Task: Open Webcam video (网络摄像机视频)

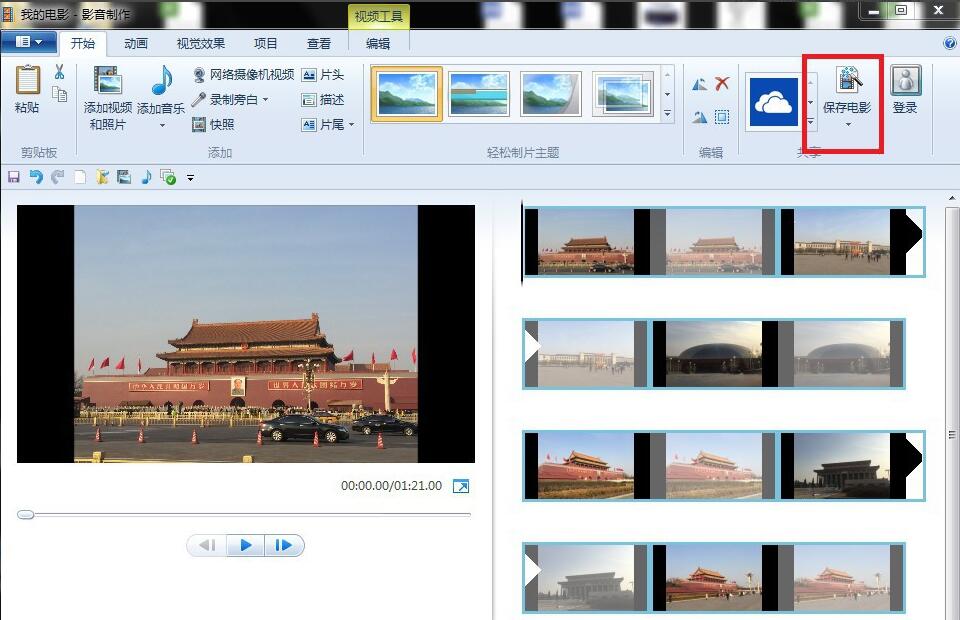Action: pos(244,75)
